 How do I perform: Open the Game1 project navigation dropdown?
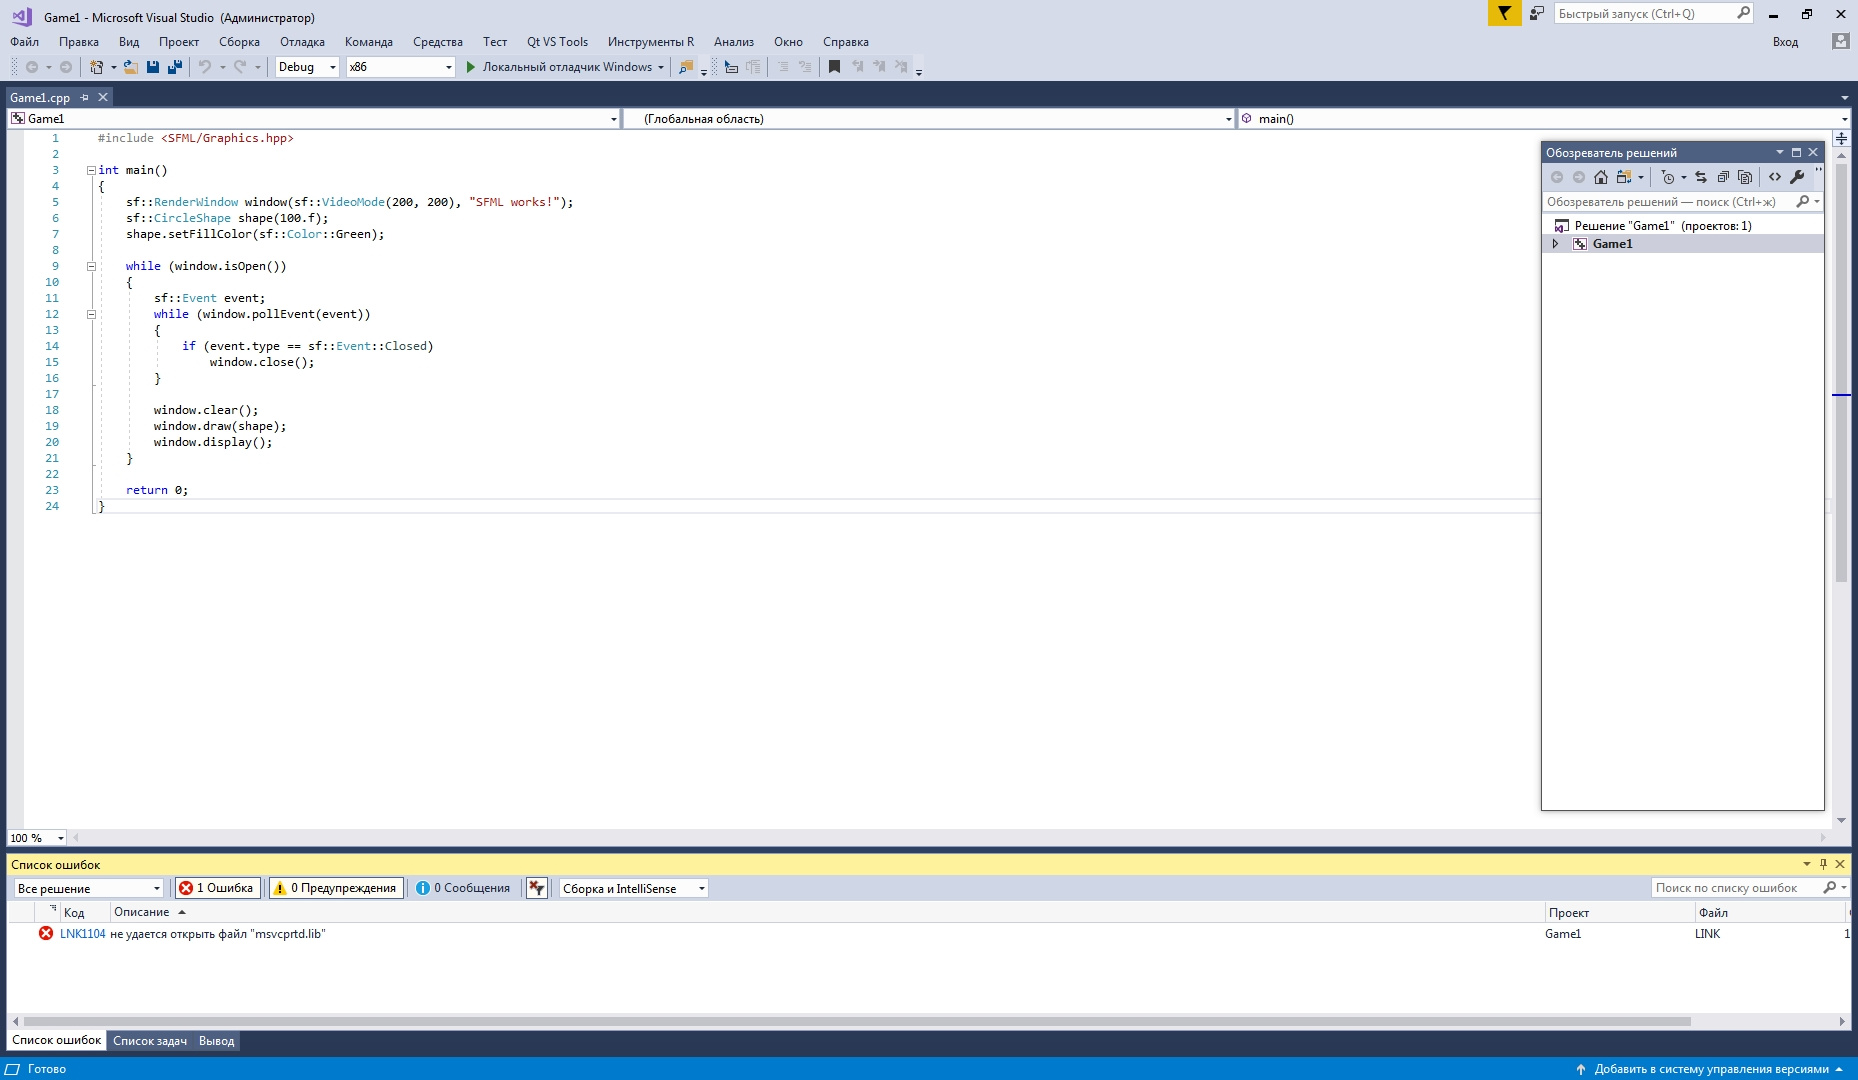pyautogui.click(x=314, y=118)
